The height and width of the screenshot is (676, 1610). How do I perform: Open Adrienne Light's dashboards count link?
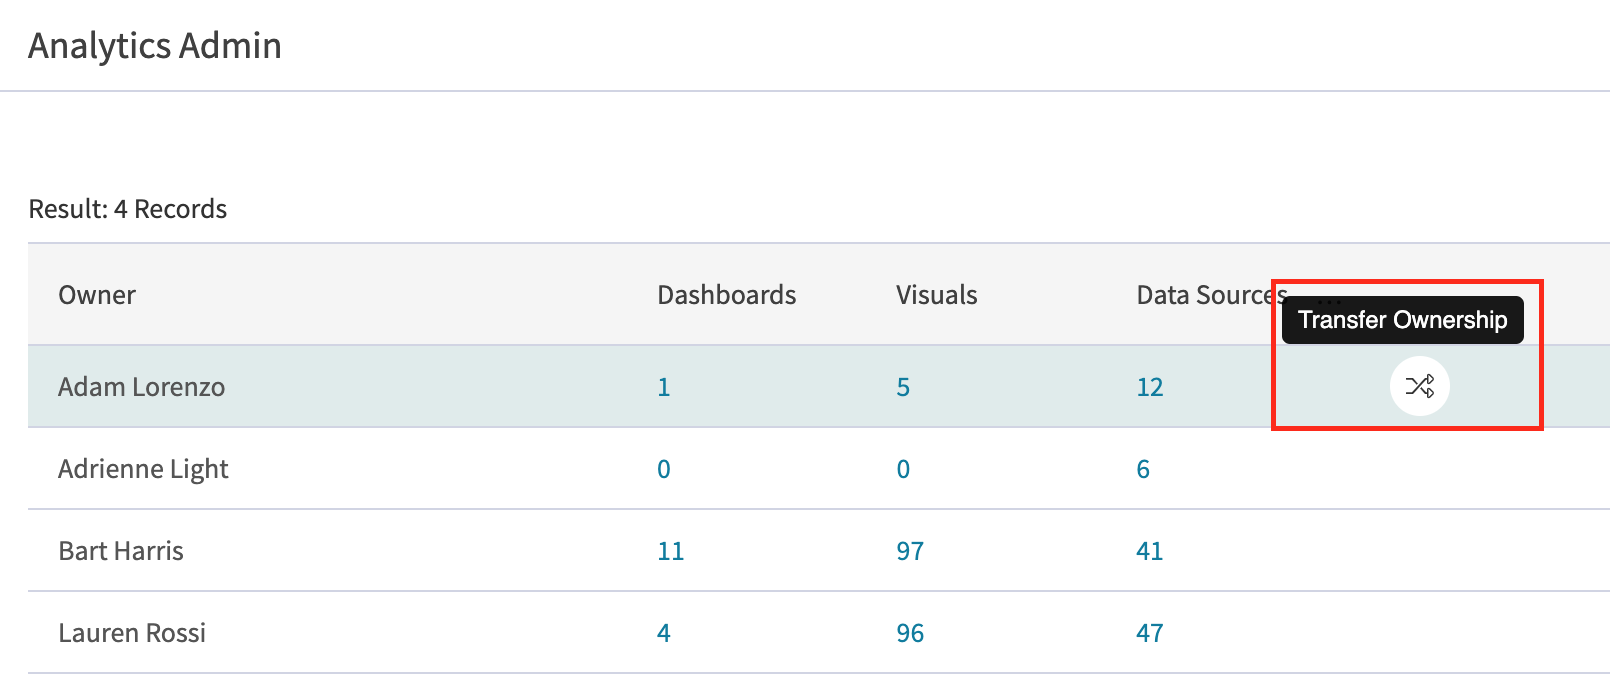(663, 469)
